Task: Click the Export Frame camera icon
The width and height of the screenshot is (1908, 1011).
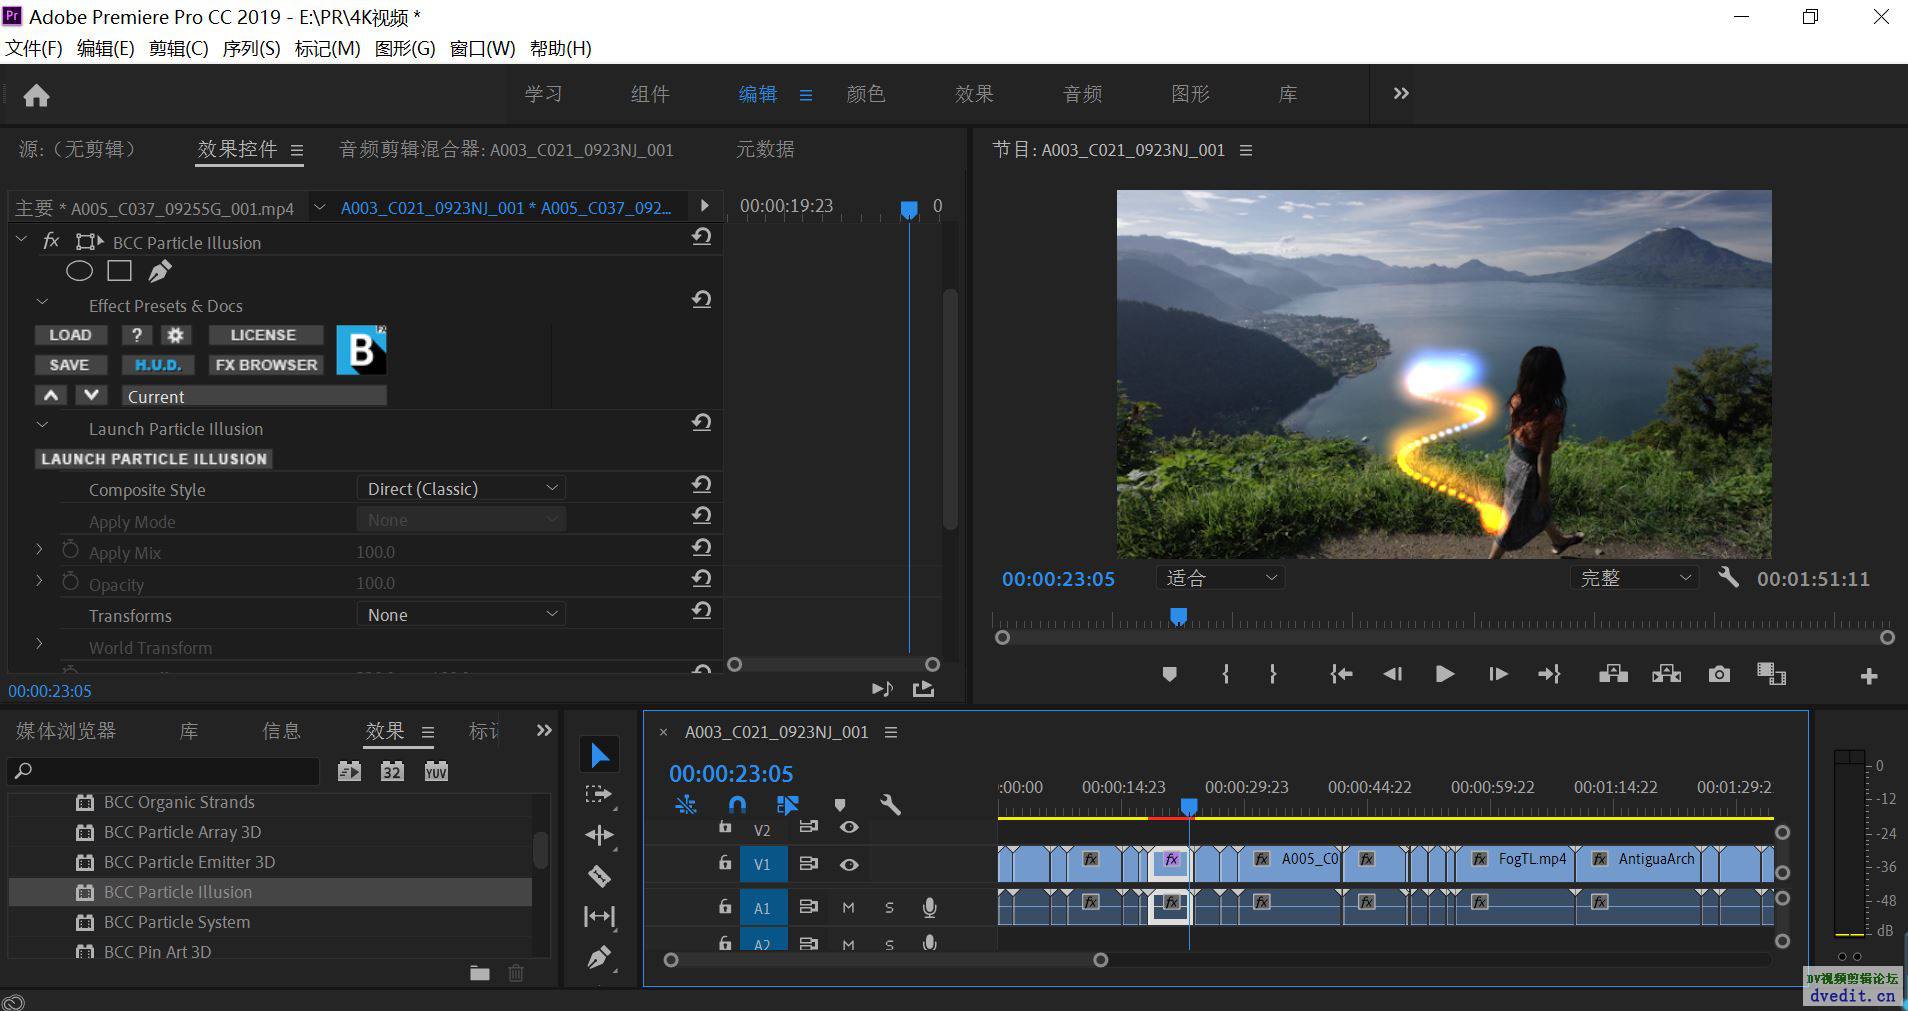Action: tap(1719, 675)
